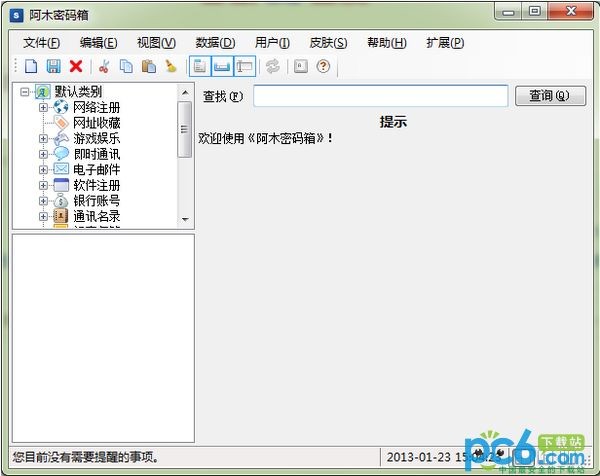Screen dimensions: 600x476
Task: Maximize the 阿木密码箱 window
Action: 535,12
